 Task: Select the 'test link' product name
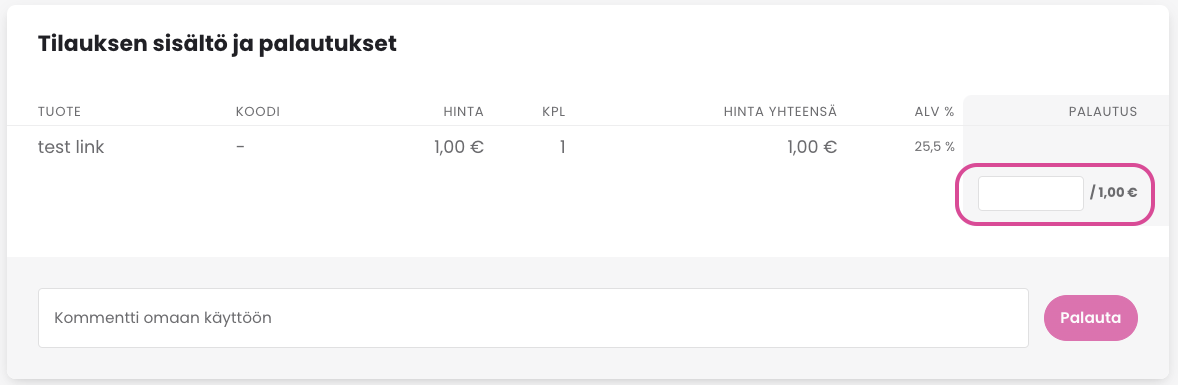pyautogui.click(x=71, y=147)
